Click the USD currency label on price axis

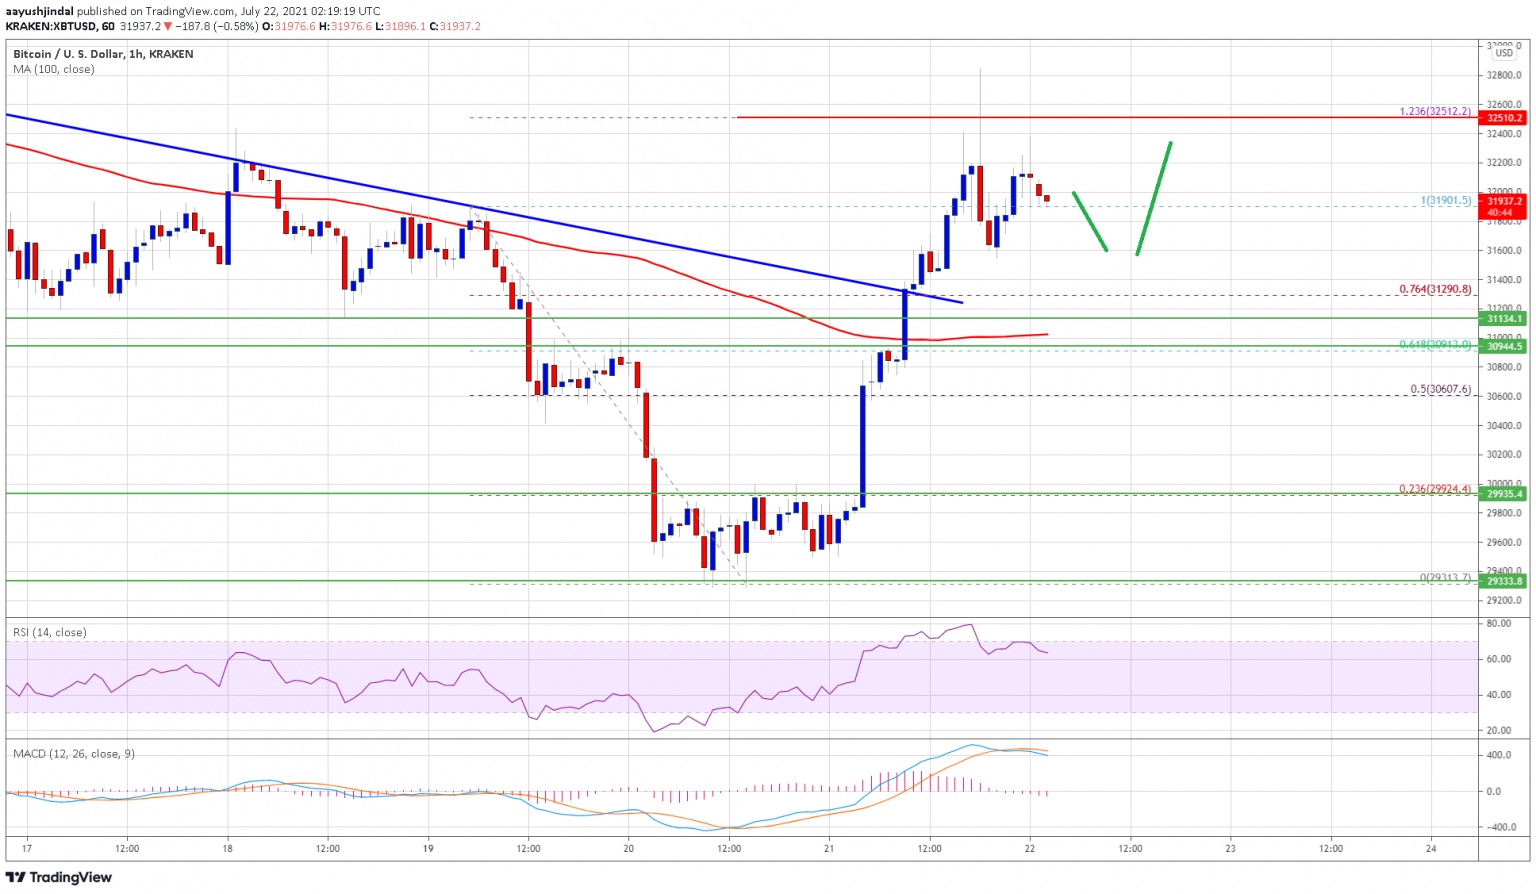[x=1504, y=53]
